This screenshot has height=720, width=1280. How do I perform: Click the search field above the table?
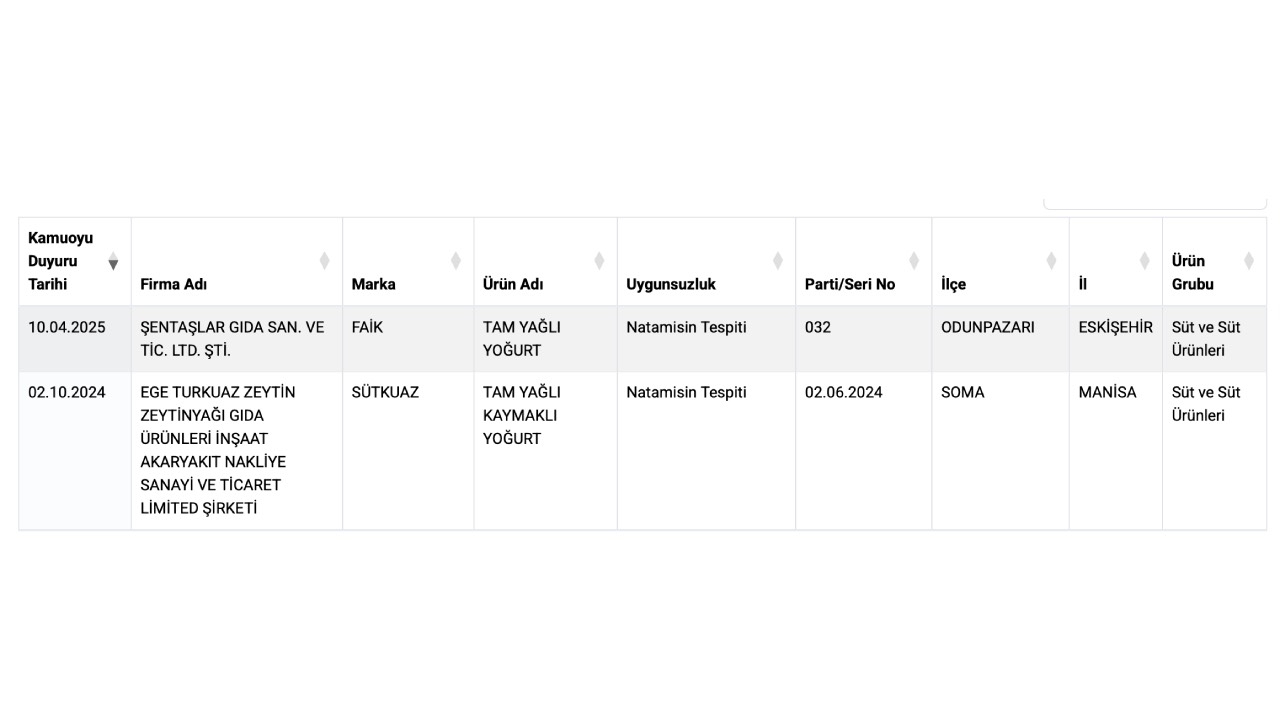(1155, 202)
